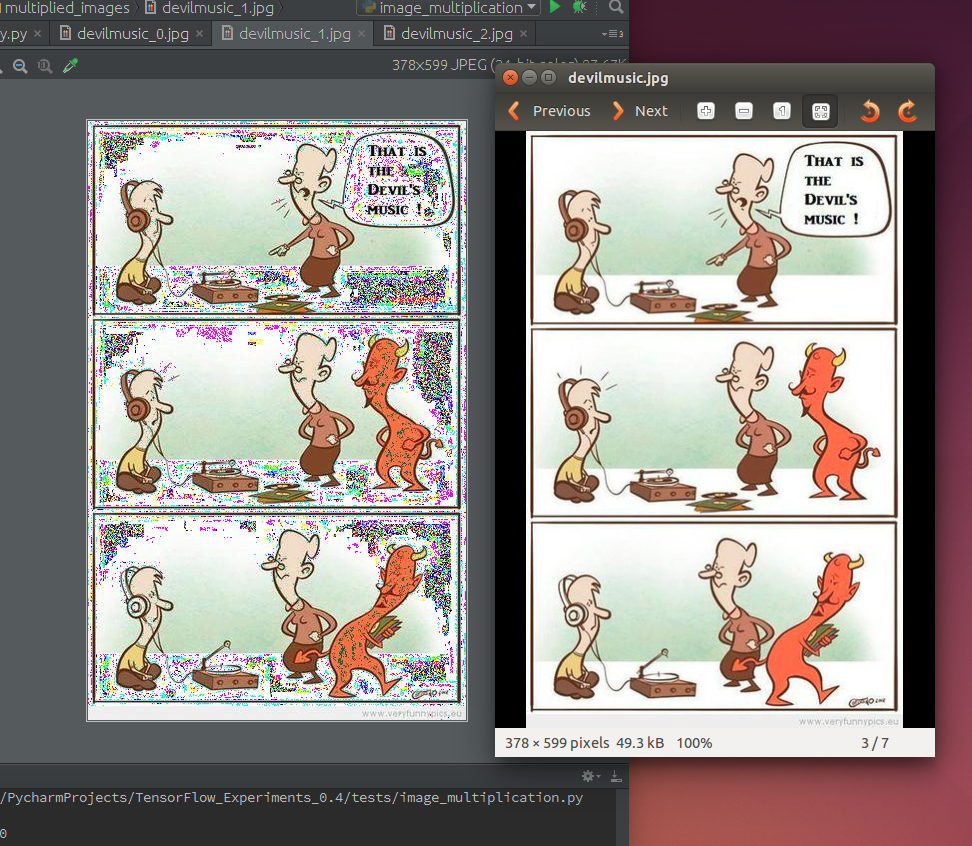Open the run panel gear settings dropdown

[x=591, y=775]
